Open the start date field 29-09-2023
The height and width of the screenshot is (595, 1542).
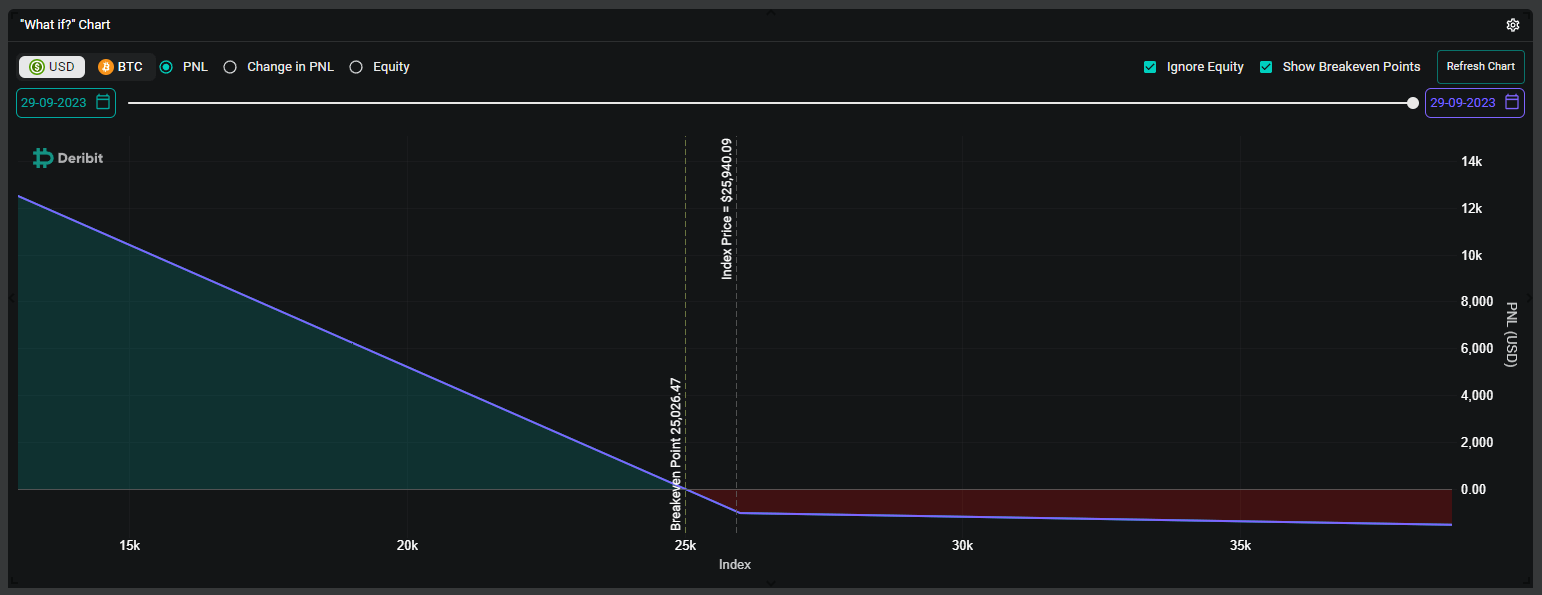coord(66,102)
